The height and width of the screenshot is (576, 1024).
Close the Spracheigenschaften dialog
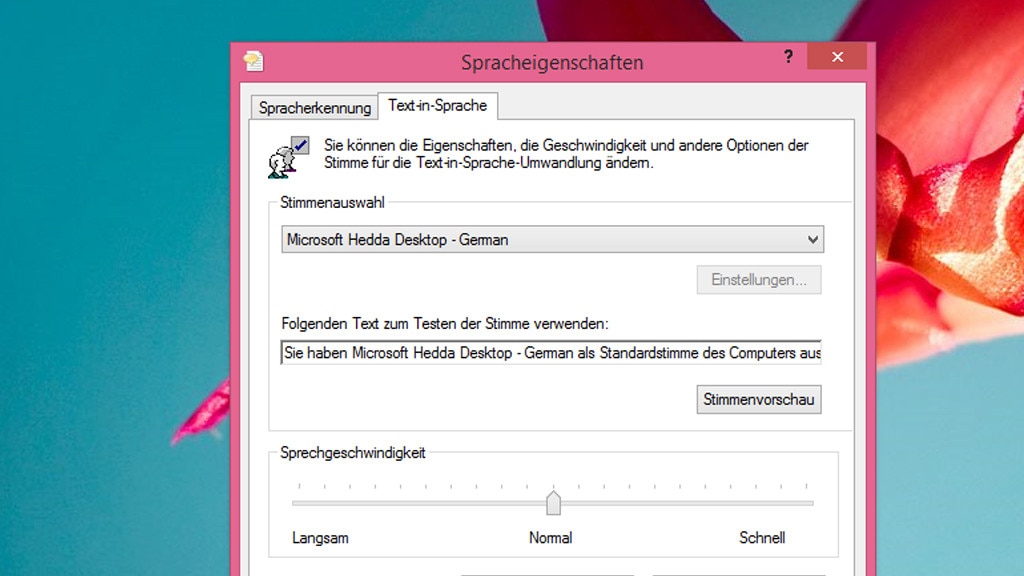point(837,57)
